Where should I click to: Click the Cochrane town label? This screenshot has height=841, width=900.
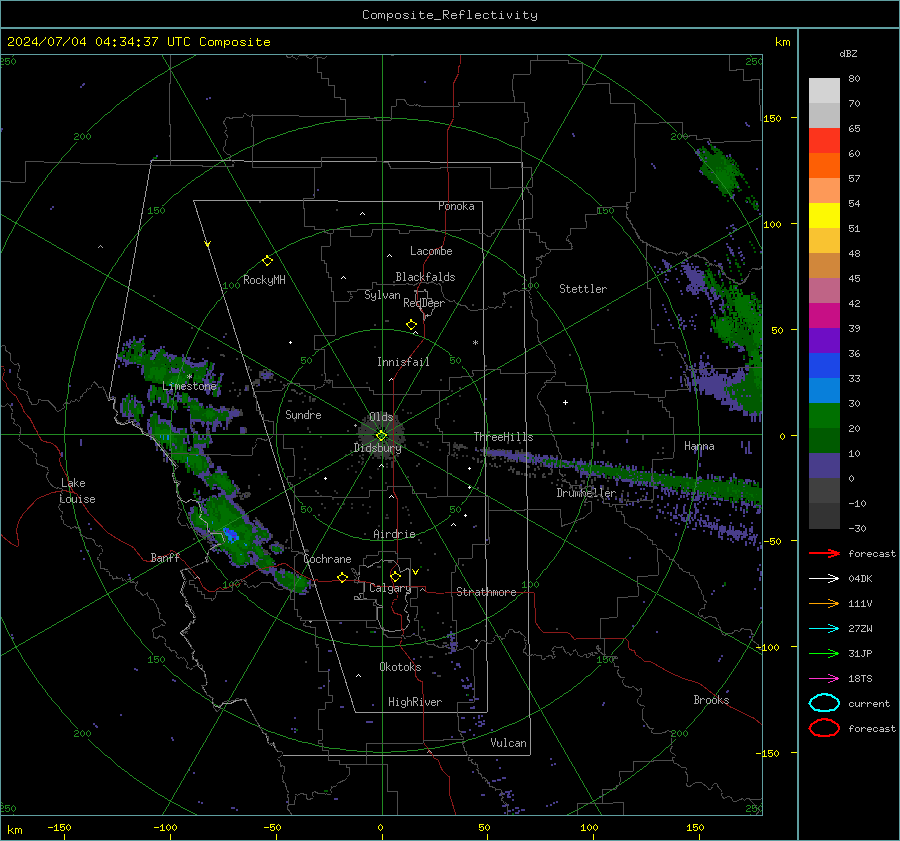tap(327, 559)
